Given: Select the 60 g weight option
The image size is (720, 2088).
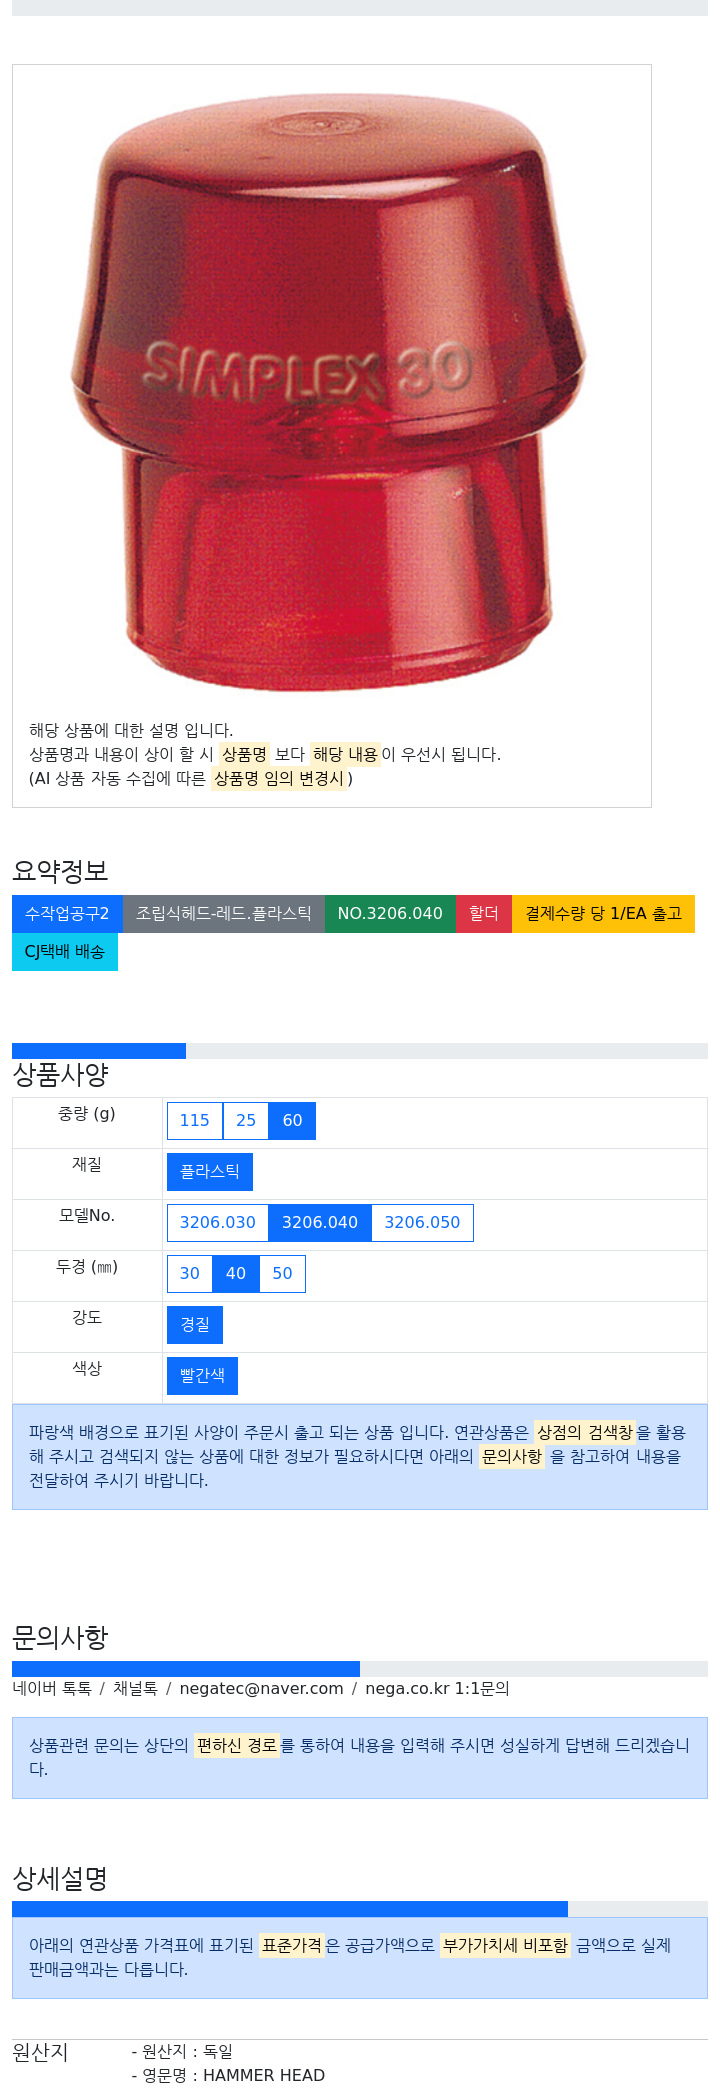Looking at the screenshot, I should [x=292, y=1120].
